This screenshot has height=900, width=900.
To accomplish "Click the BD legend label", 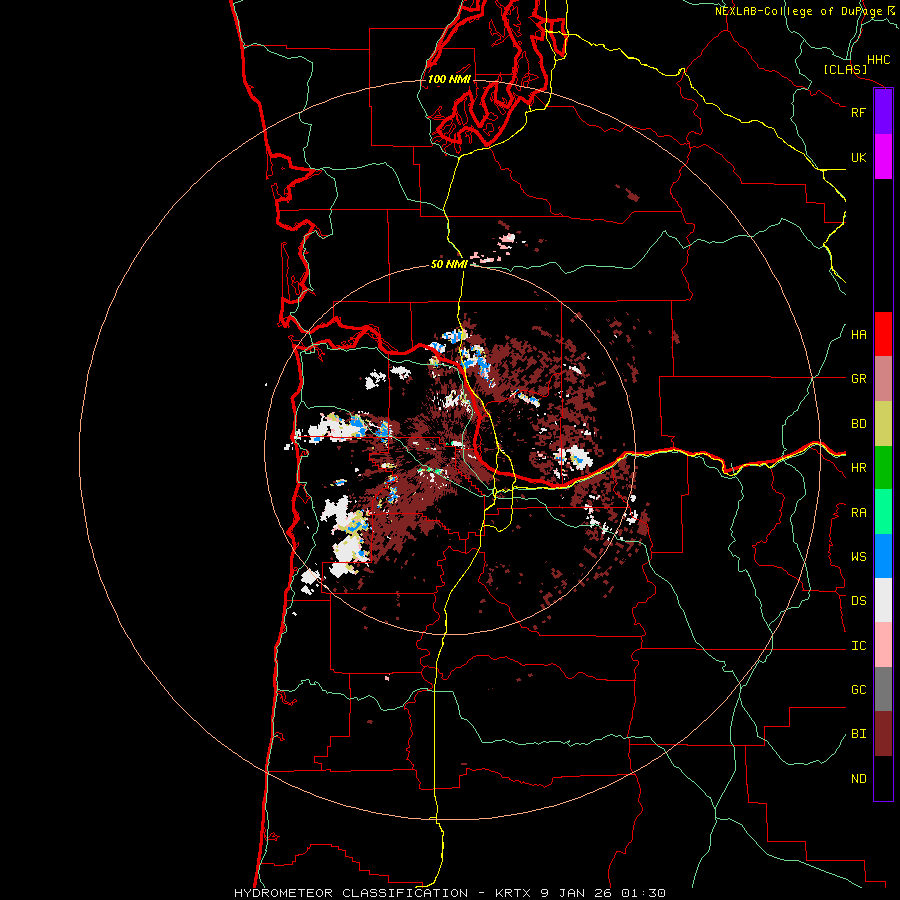I will [x=858, y=424].
